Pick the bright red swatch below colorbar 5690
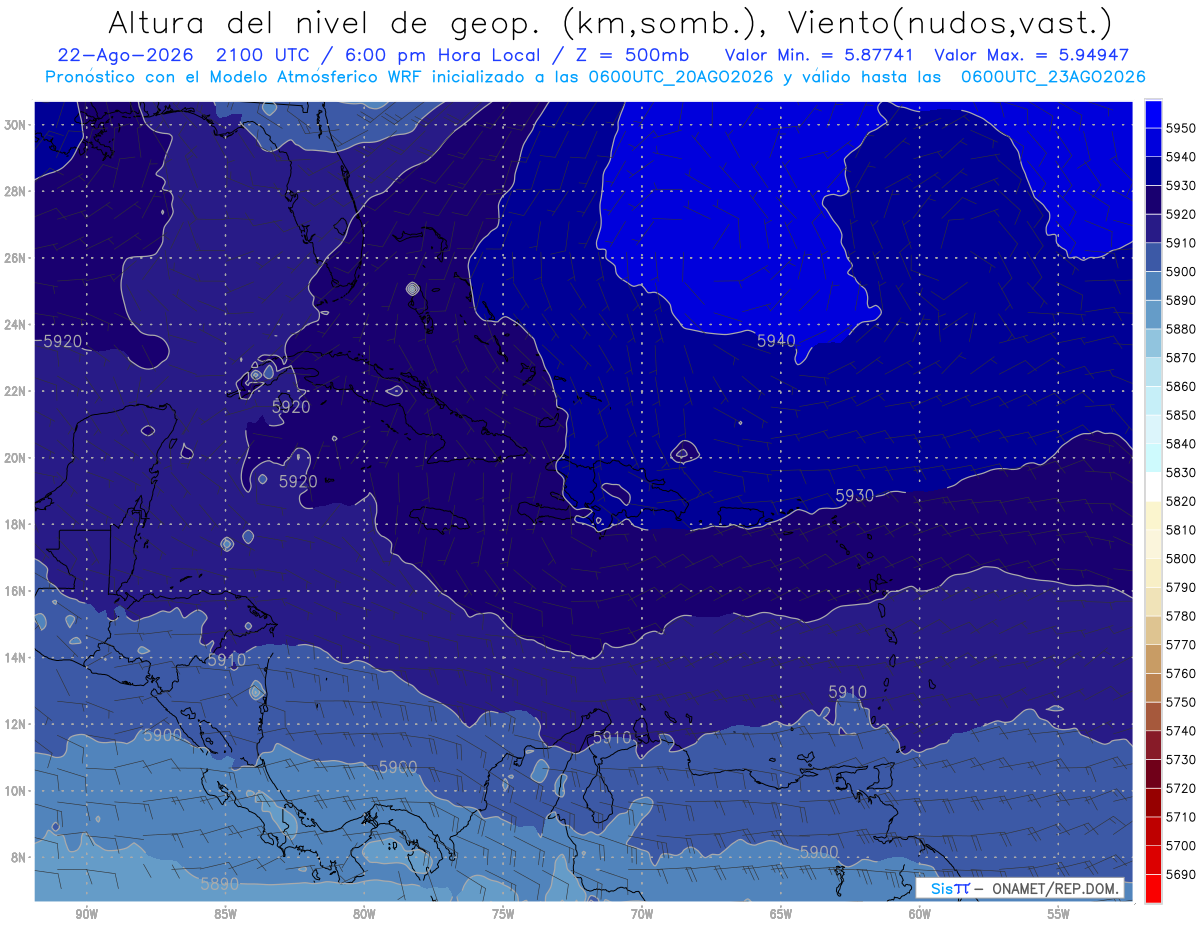The height and width of the screenshot is (927, 1200). click(x=1153, y=888)
